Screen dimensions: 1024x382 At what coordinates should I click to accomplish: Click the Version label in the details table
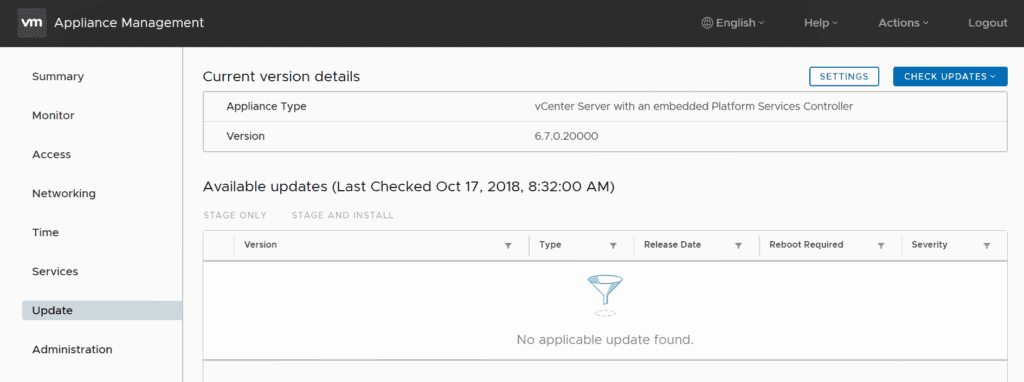tap(246, 136)
